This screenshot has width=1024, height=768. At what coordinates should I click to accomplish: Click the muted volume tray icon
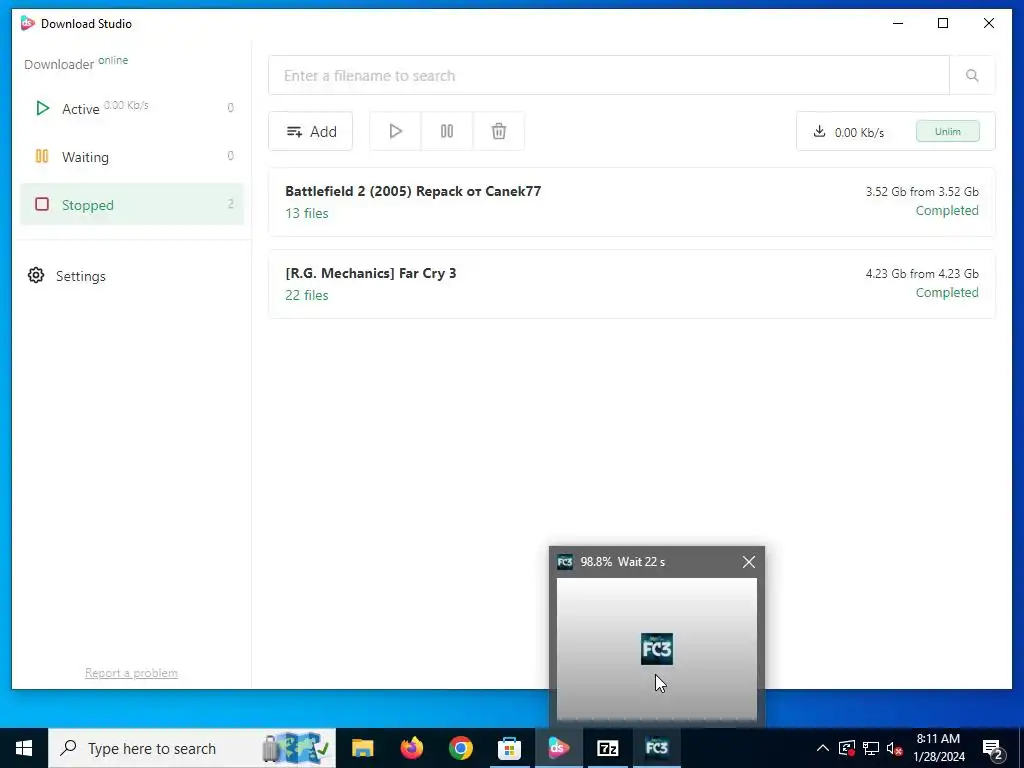(894, 748)
